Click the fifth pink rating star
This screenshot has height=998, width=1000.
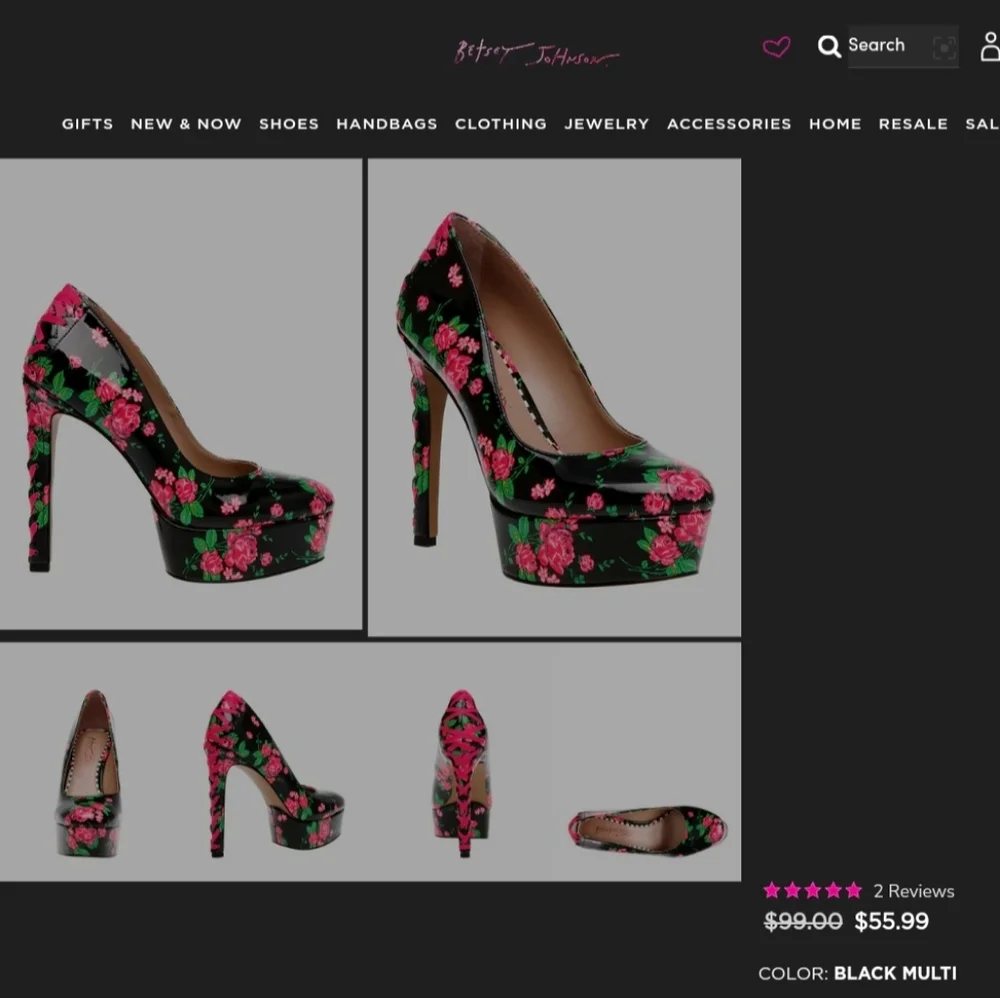(852, 890)
